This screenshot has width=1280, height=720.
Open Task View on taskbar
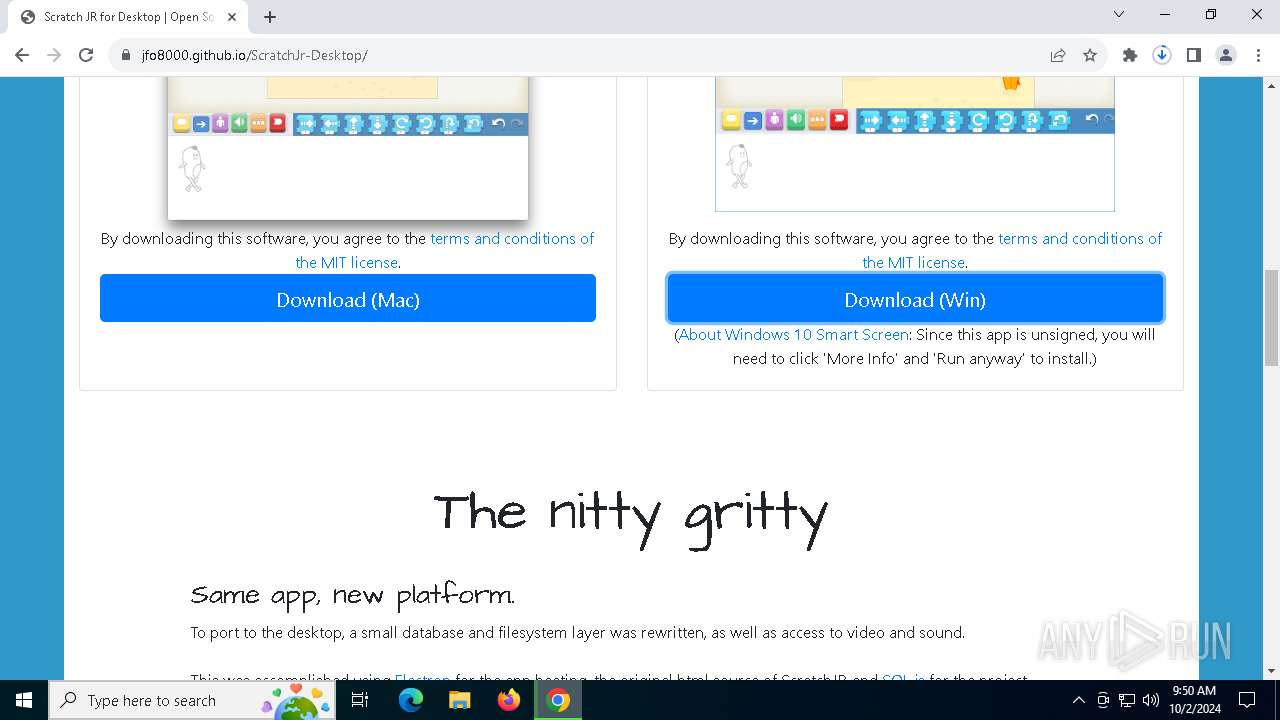pos(361,700)
